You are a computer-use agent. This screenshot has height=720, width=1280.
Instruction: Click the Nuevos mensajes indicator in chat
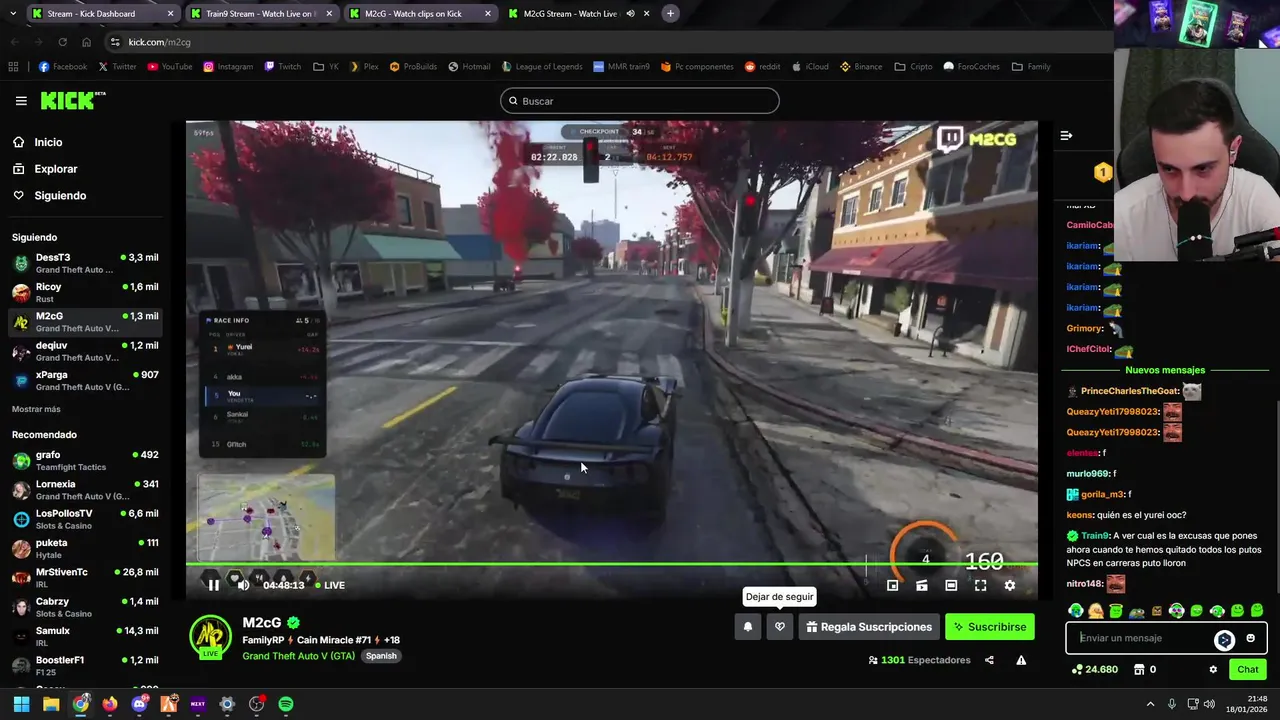pyautogui.click(x=1165, y=370)
